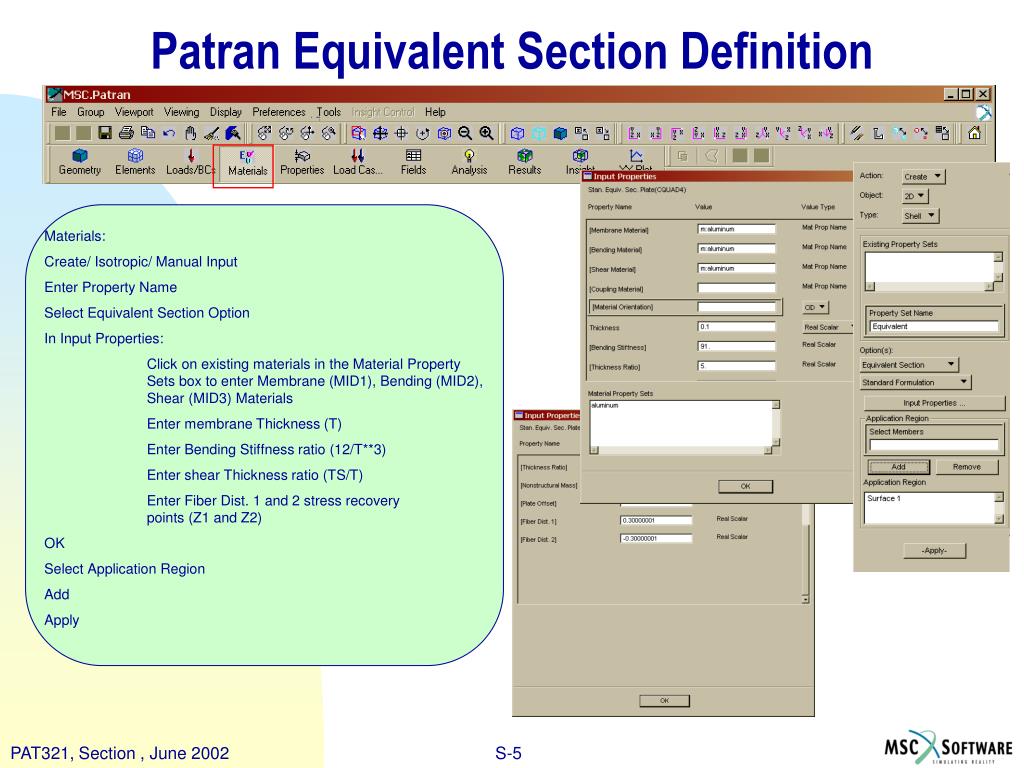1024x768 pixels.
Task: Click the Zoom Out magnifier icon
Action: coord(465,133)
